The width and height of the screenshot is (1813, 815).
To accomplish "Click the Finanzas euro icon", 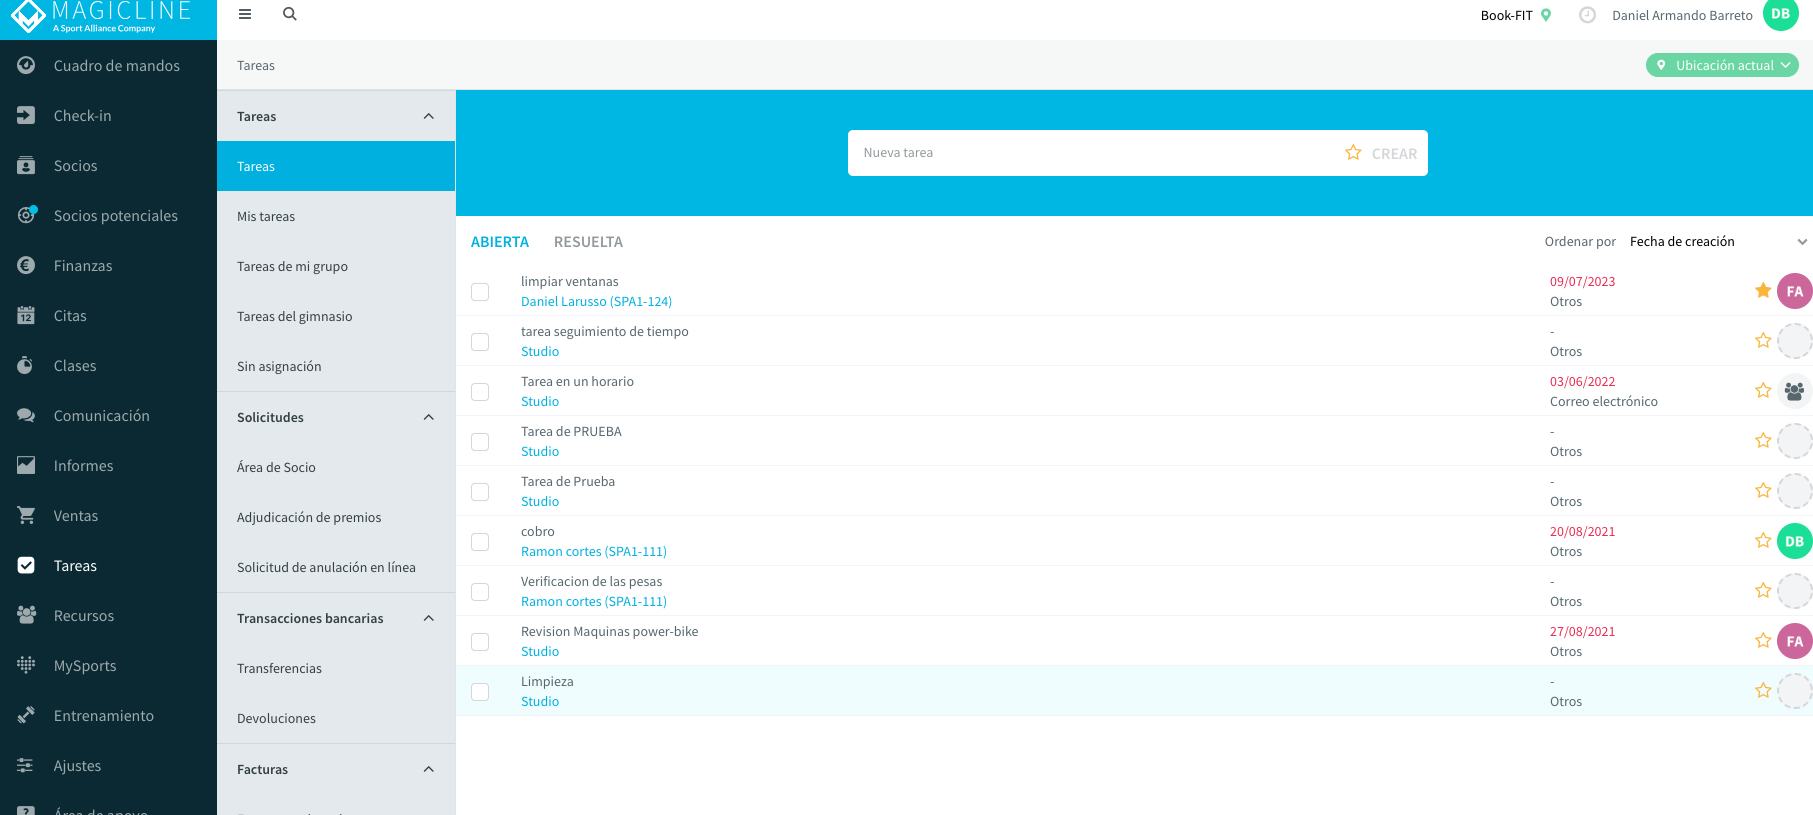I will tap(26, 265).
